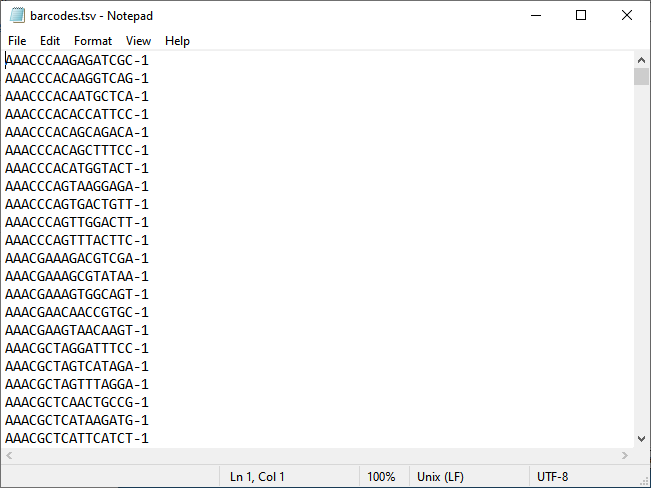
Task: Click the vertical scrollbar thumb
Action: [641, 77]
